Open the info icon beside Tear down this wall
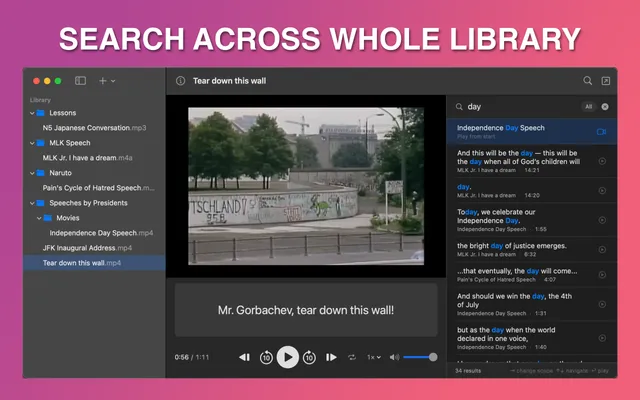640x400 pixels. pos(180,81)
